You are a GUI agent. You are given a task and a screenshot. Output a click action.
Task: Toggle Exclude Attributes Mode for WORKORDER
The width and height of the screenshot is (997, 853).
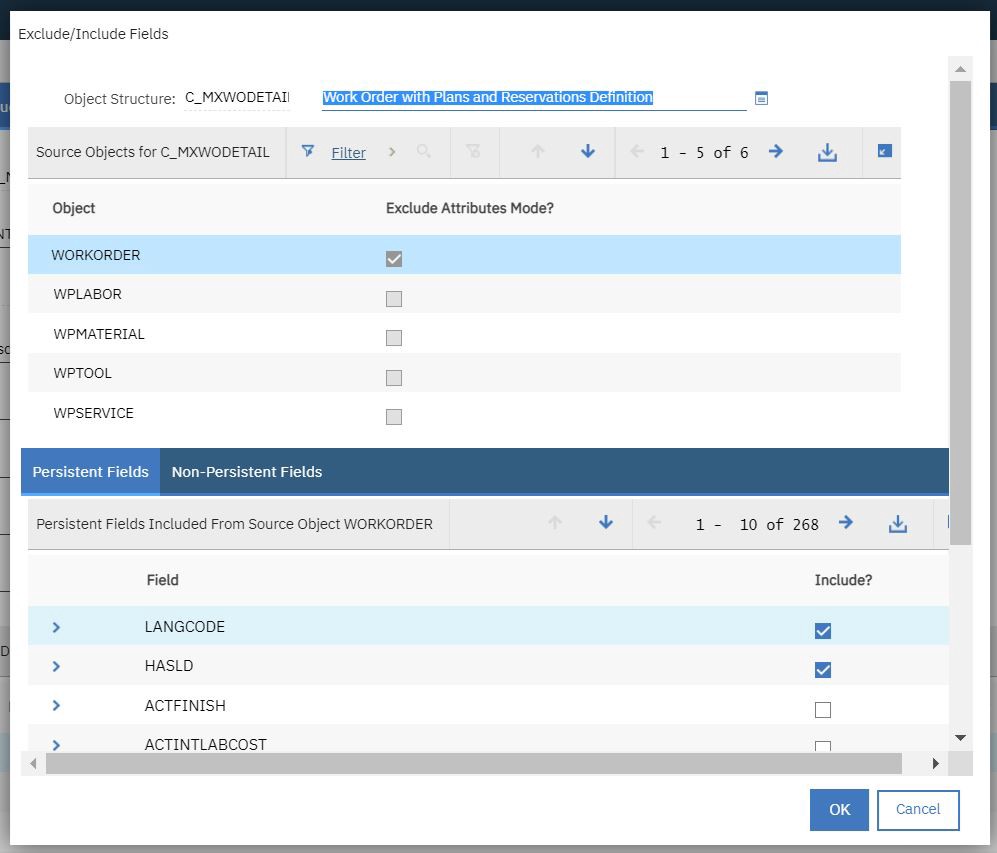(x=394, y=259)
